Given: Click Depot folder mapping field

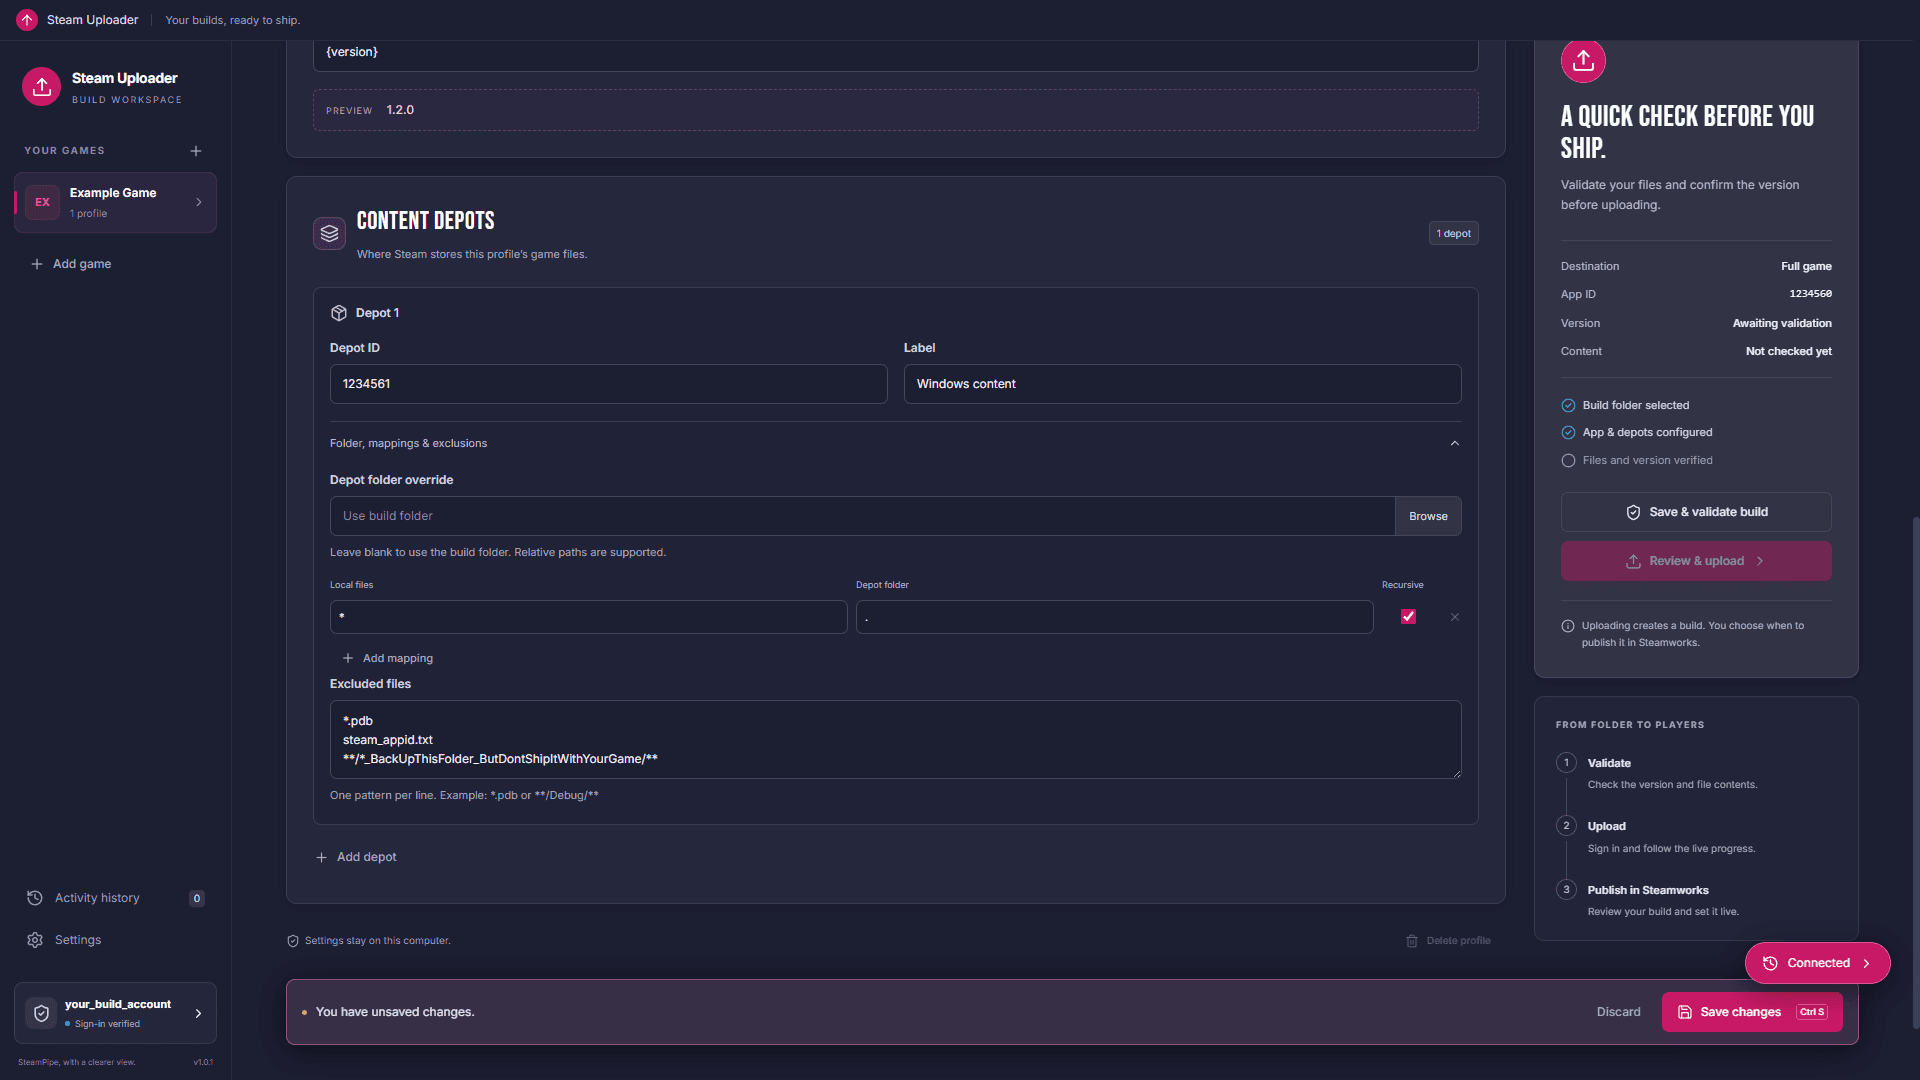Looking at the screenshot, I should pyautogui.click(x=1114, y=617).
